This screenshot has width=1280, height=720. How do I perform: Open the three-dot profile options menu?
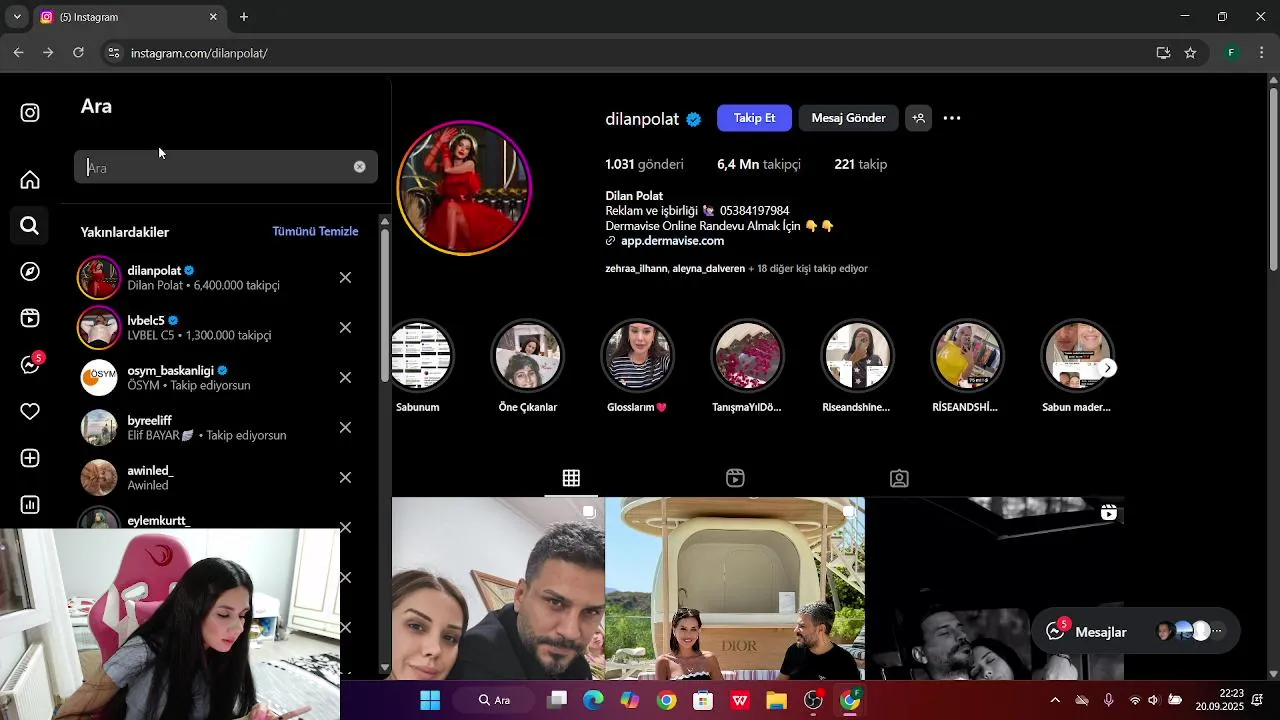pyautogui.click(x=952, y=118)
